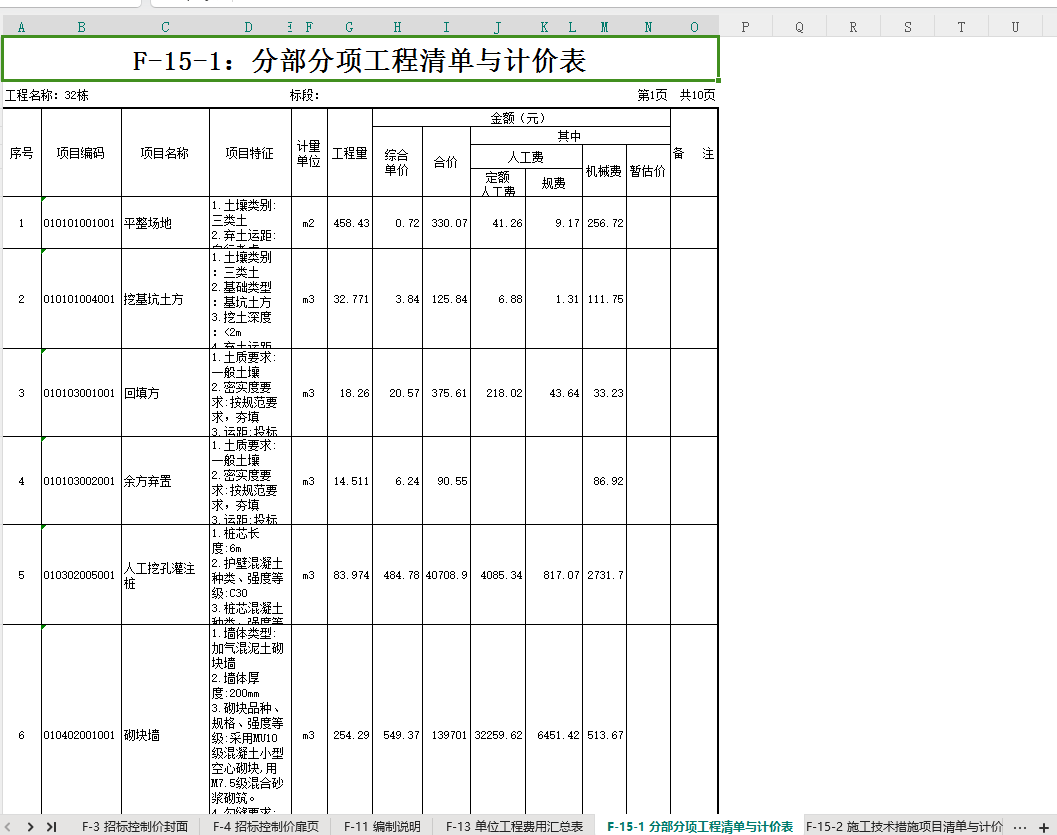Select active tab F-15-1 分部分项工程清单与计价表
This screenshot has height=835, width=1057.
tap(700, 826)
